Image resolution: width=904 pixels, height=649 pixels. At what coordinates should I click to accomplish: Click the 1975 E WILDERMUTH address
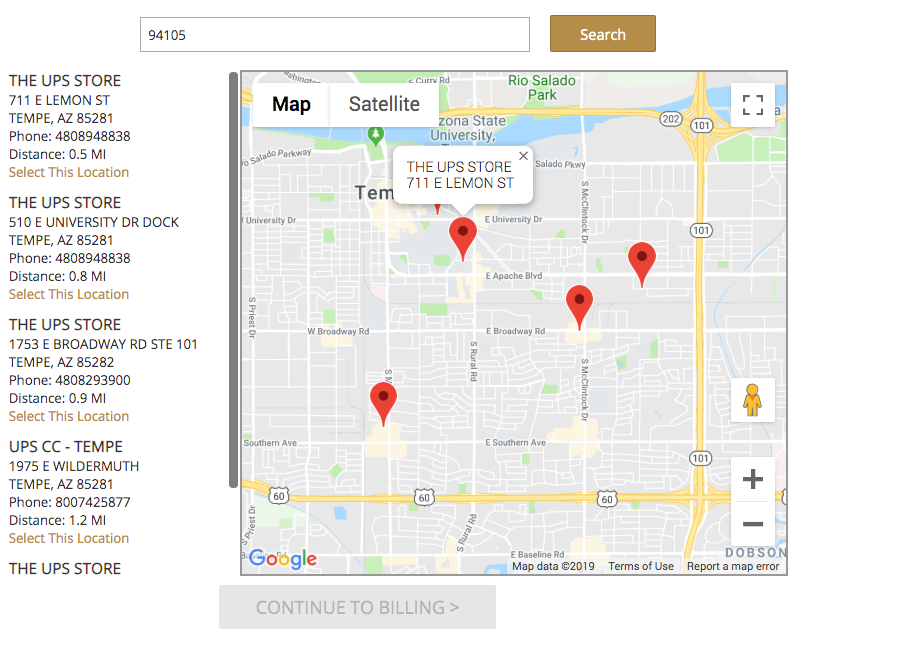(x=74, y=466)
